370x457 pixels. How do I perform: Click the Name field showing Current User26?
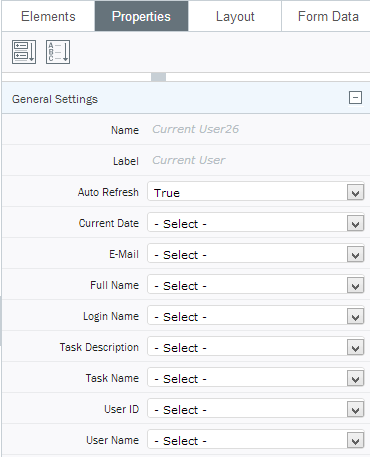(x=196, y=129)
